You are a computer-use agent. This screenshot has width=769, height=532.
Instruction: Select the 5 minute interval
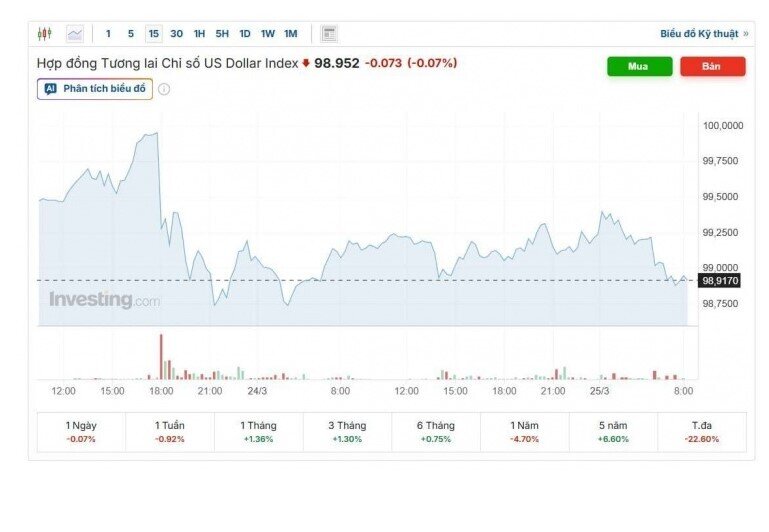131,34
